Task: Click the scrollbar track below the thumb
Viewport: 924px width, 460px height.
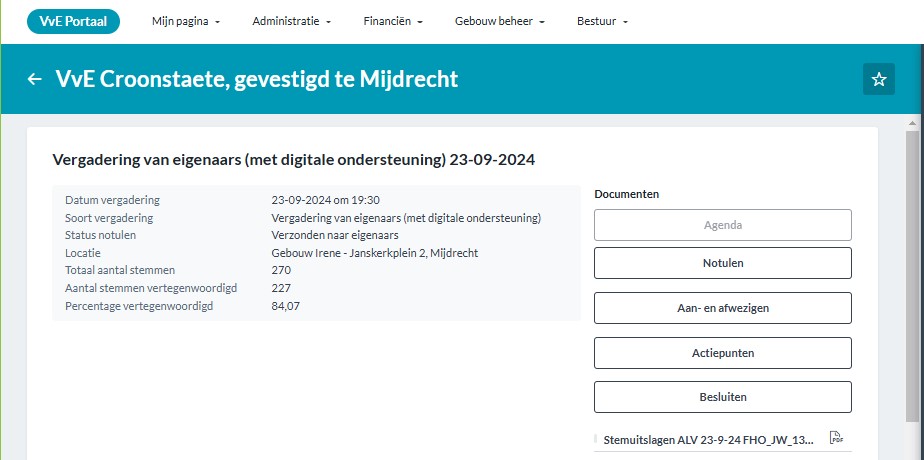Action: [x=913, y=440]
